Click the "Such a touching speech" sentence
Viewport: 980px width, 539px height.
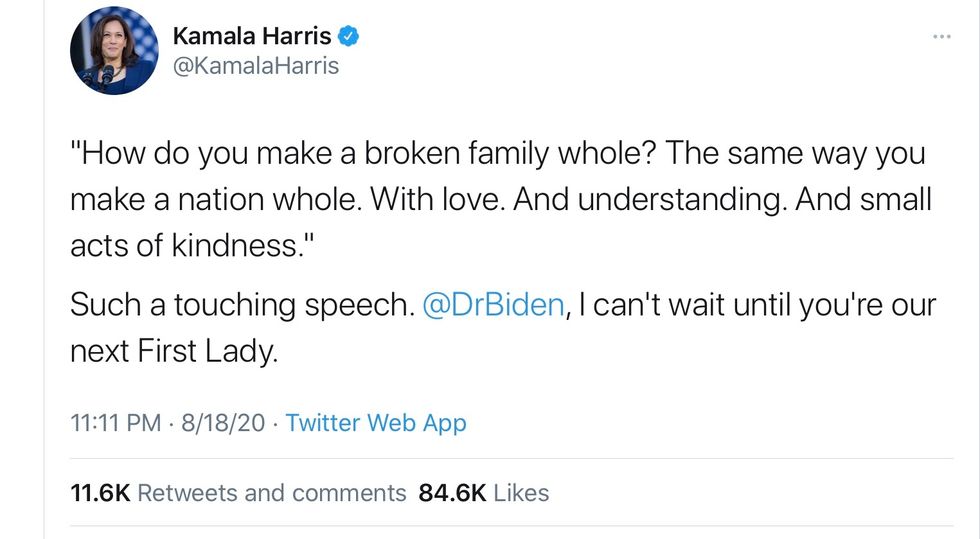[x=240, y=305]
